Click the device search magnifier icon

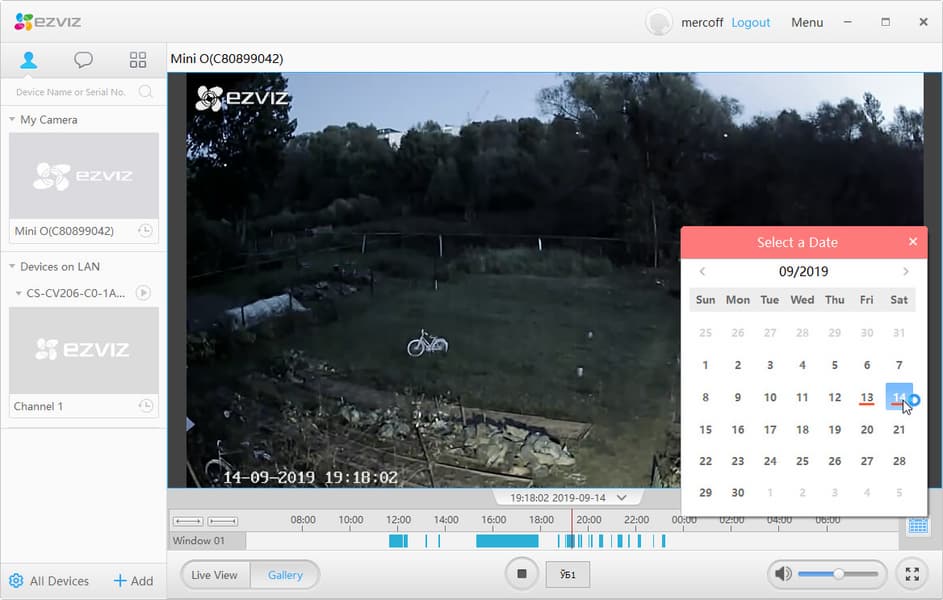tap(145, 91)
